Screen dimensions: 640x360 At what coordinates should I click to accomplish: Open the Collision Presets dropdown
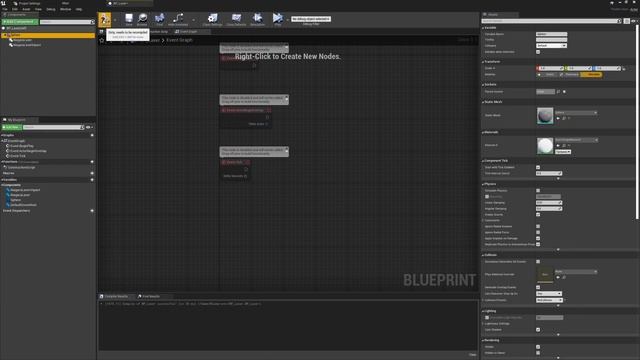pyautogui.click(x=549, y=300)
